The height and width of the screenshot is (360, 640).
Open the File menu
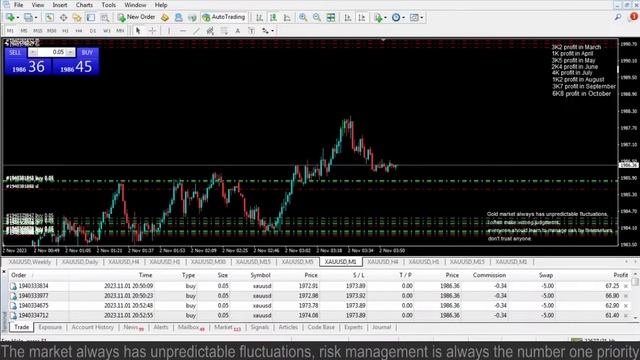18,5
